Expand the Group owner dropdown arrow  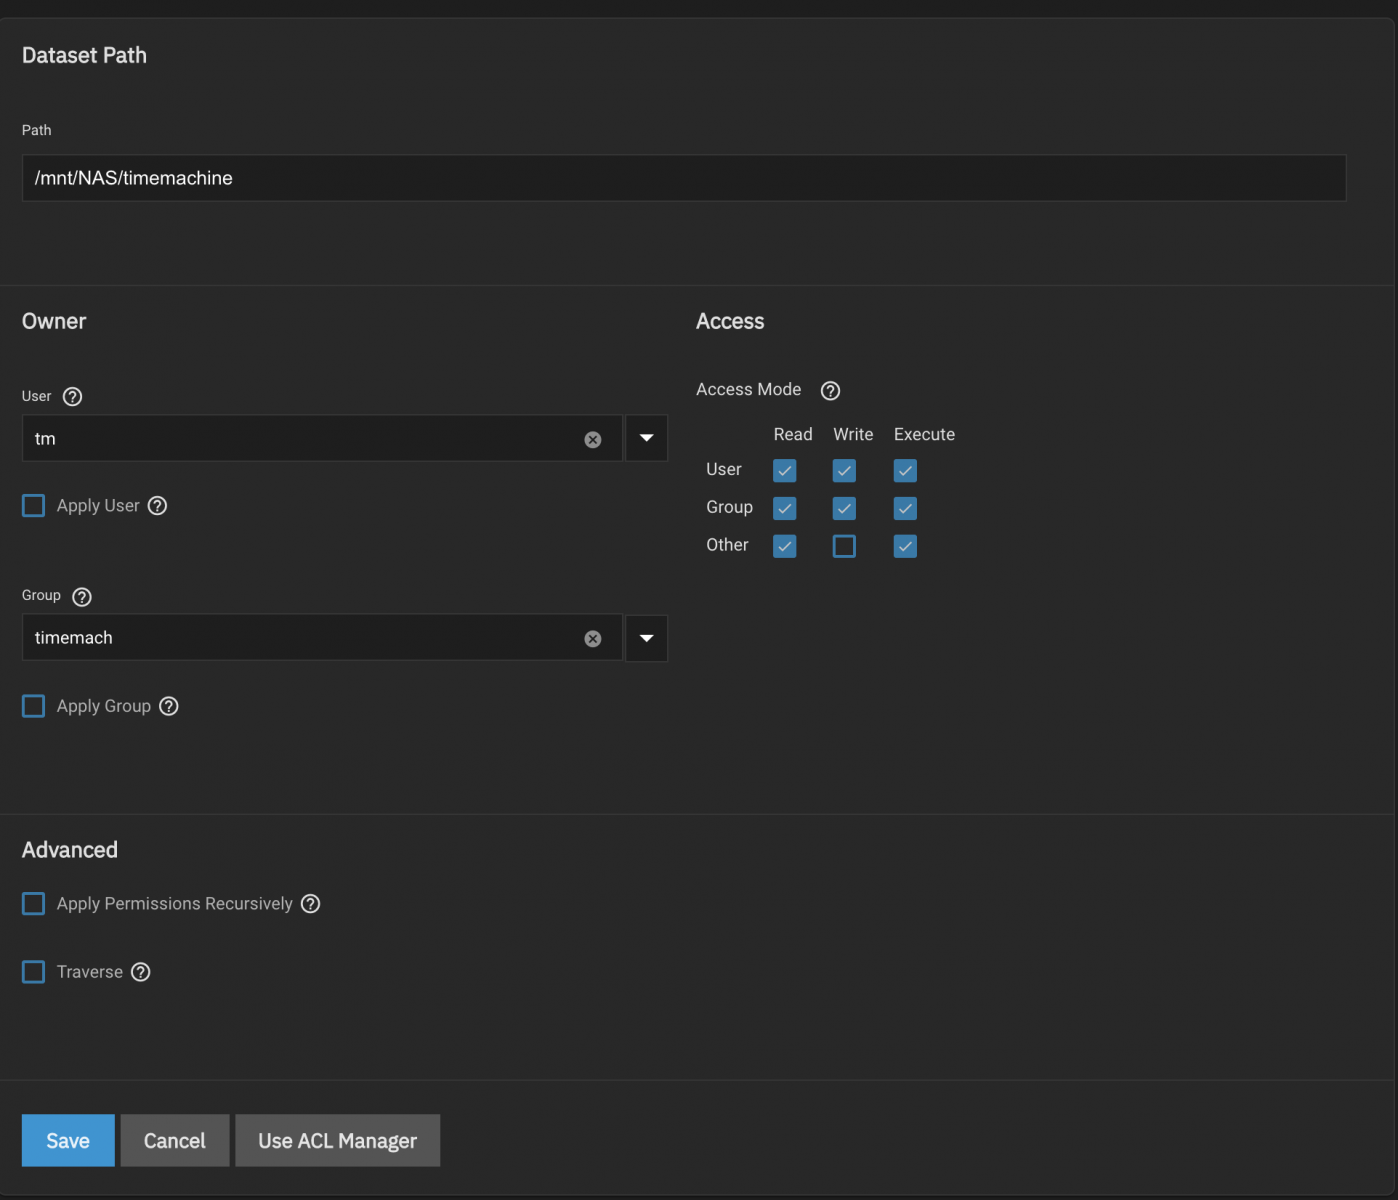pyautogui.click(x=646, y=638)
